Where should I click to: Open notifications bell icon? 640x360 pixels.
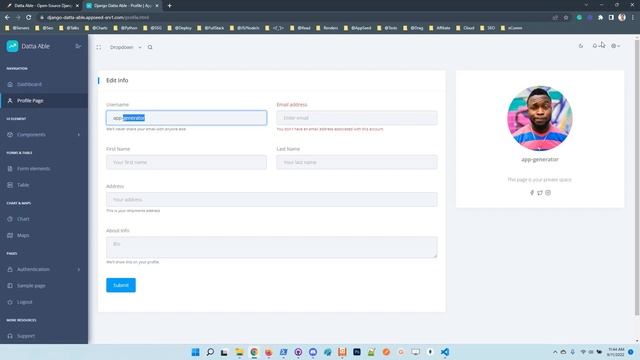[x=595, y=46]
